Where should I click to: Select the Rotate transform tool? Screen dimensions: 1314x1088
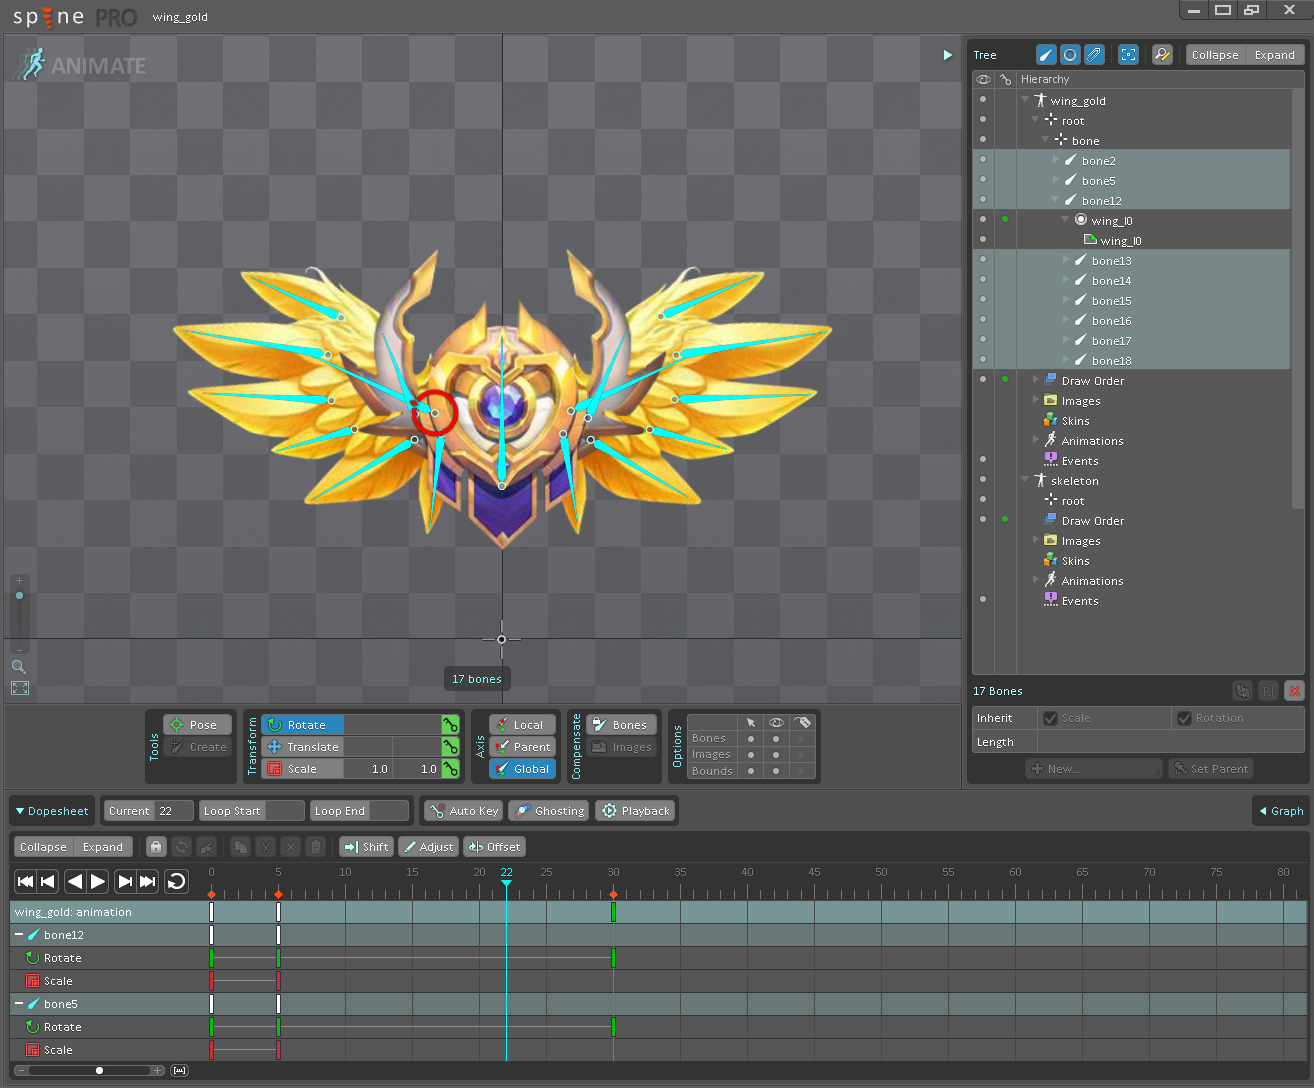[302, 725]
